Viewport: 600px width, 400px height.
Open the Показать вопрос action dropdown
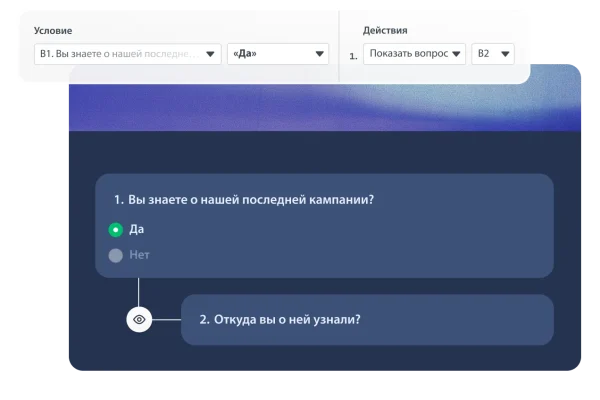(x=414, y=54)
